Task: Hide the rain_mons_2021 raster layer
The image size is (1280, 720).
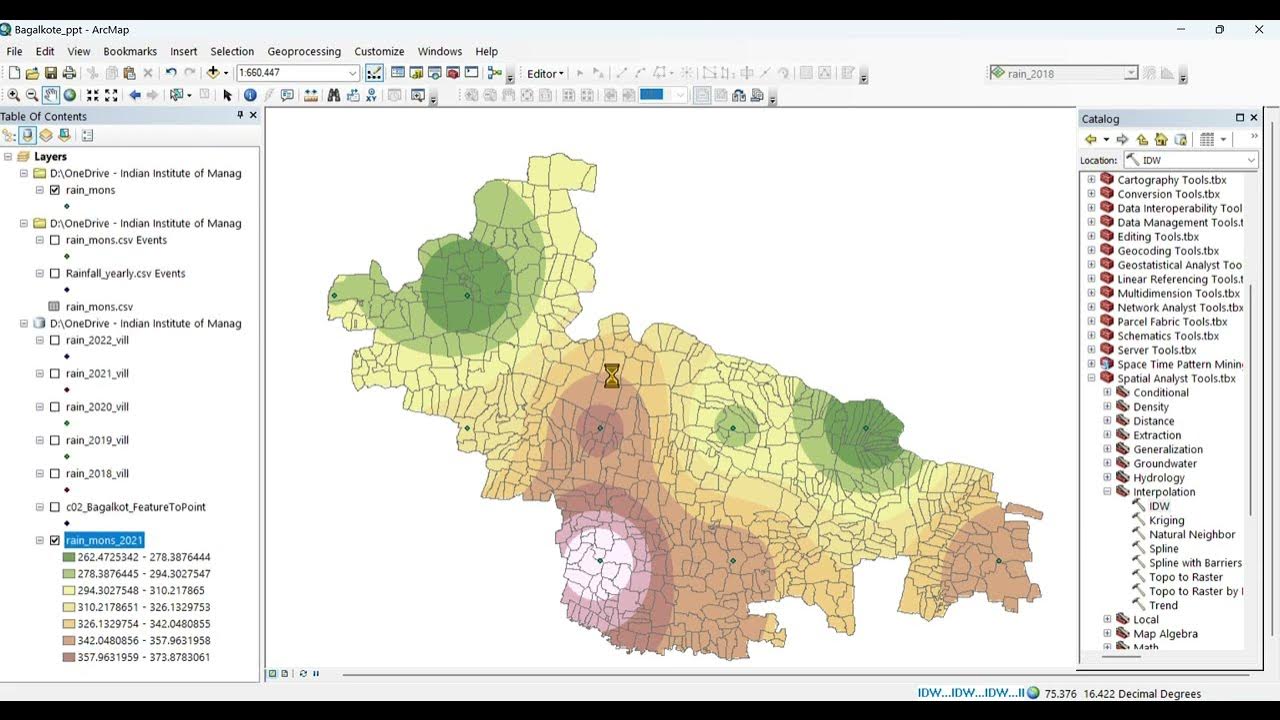Action: (55, 540)
